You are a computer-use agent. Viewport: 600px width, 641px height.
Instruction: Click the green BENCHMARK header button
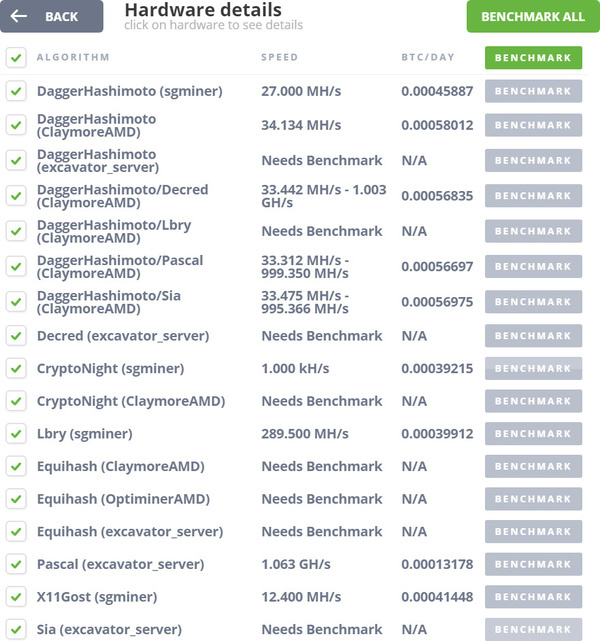(x=533, y=57)
